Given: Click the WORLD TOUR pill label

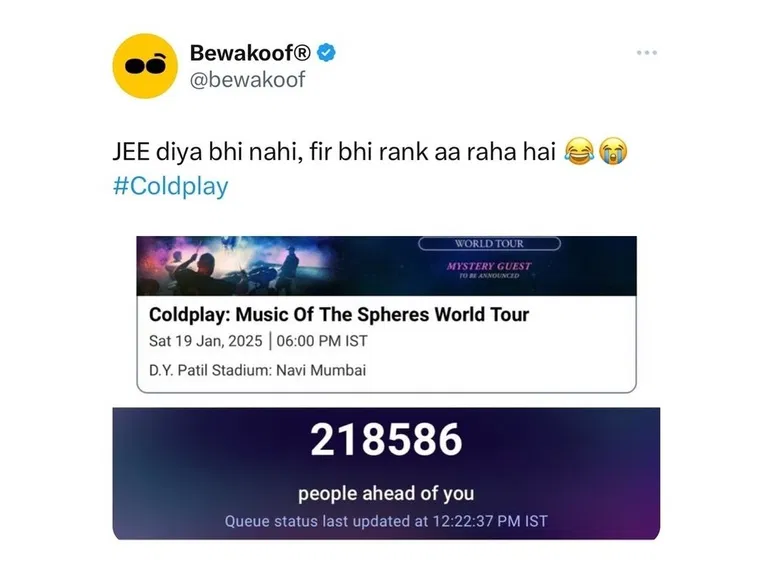Looking at the screenshot, I should pyautogui.click(x=489, y=243).
